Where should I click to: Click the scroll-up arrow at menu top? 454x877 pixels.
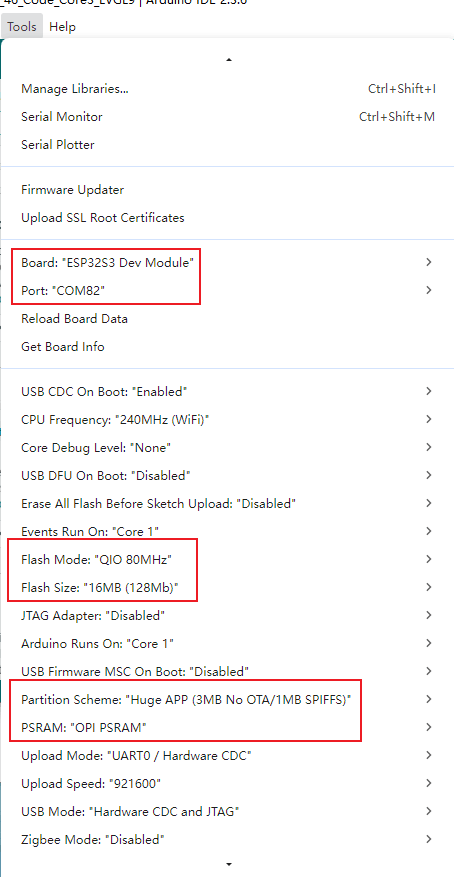point(229,60)
